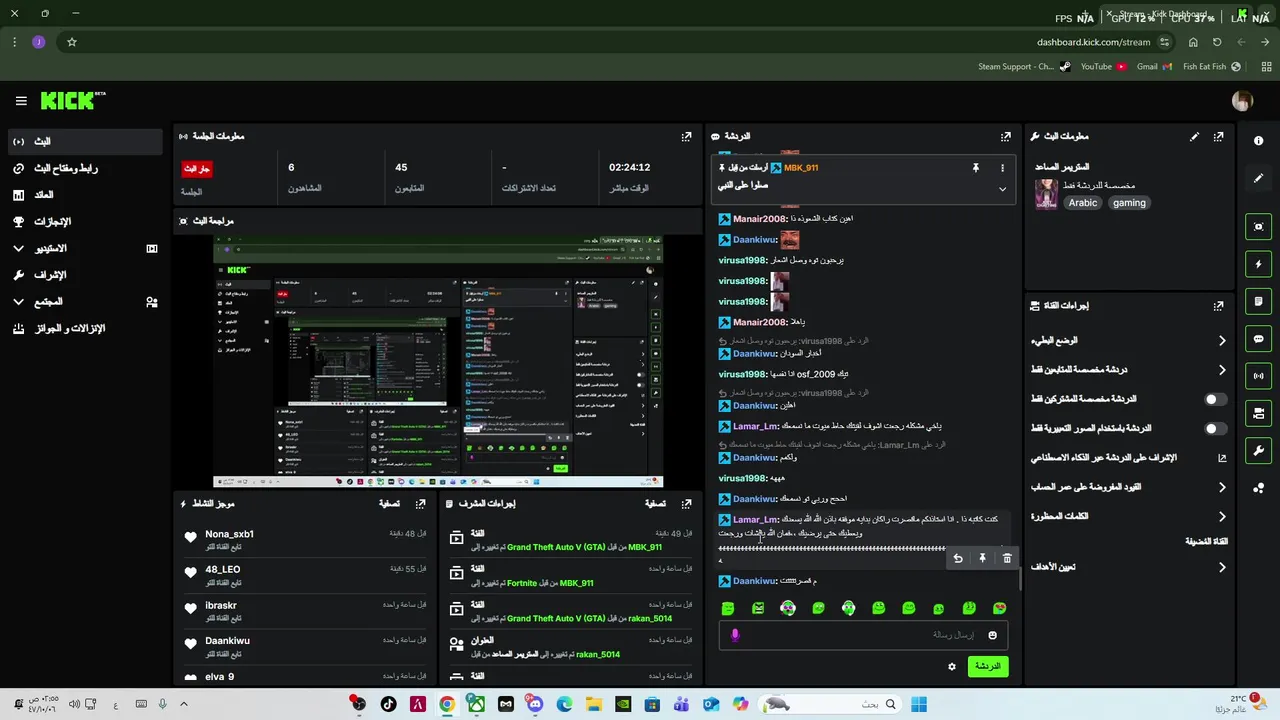Screen dimensions: 1280x720
Task: Click the gaming tag chip
Action: coord(1129,203)
